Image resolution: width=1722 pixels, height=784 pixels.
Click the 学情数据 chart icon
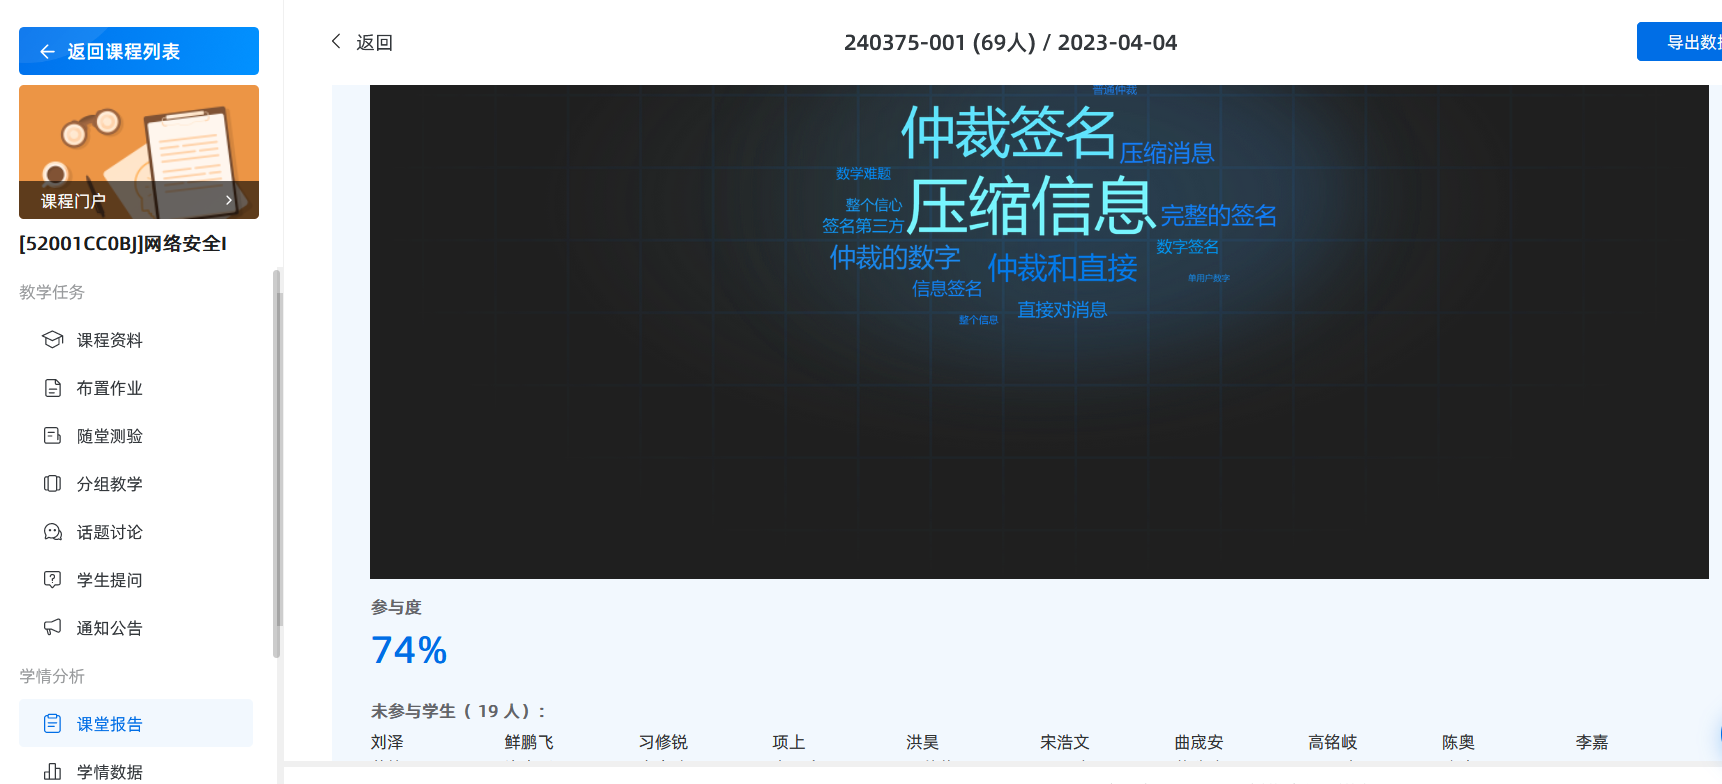tap(53, 772)
